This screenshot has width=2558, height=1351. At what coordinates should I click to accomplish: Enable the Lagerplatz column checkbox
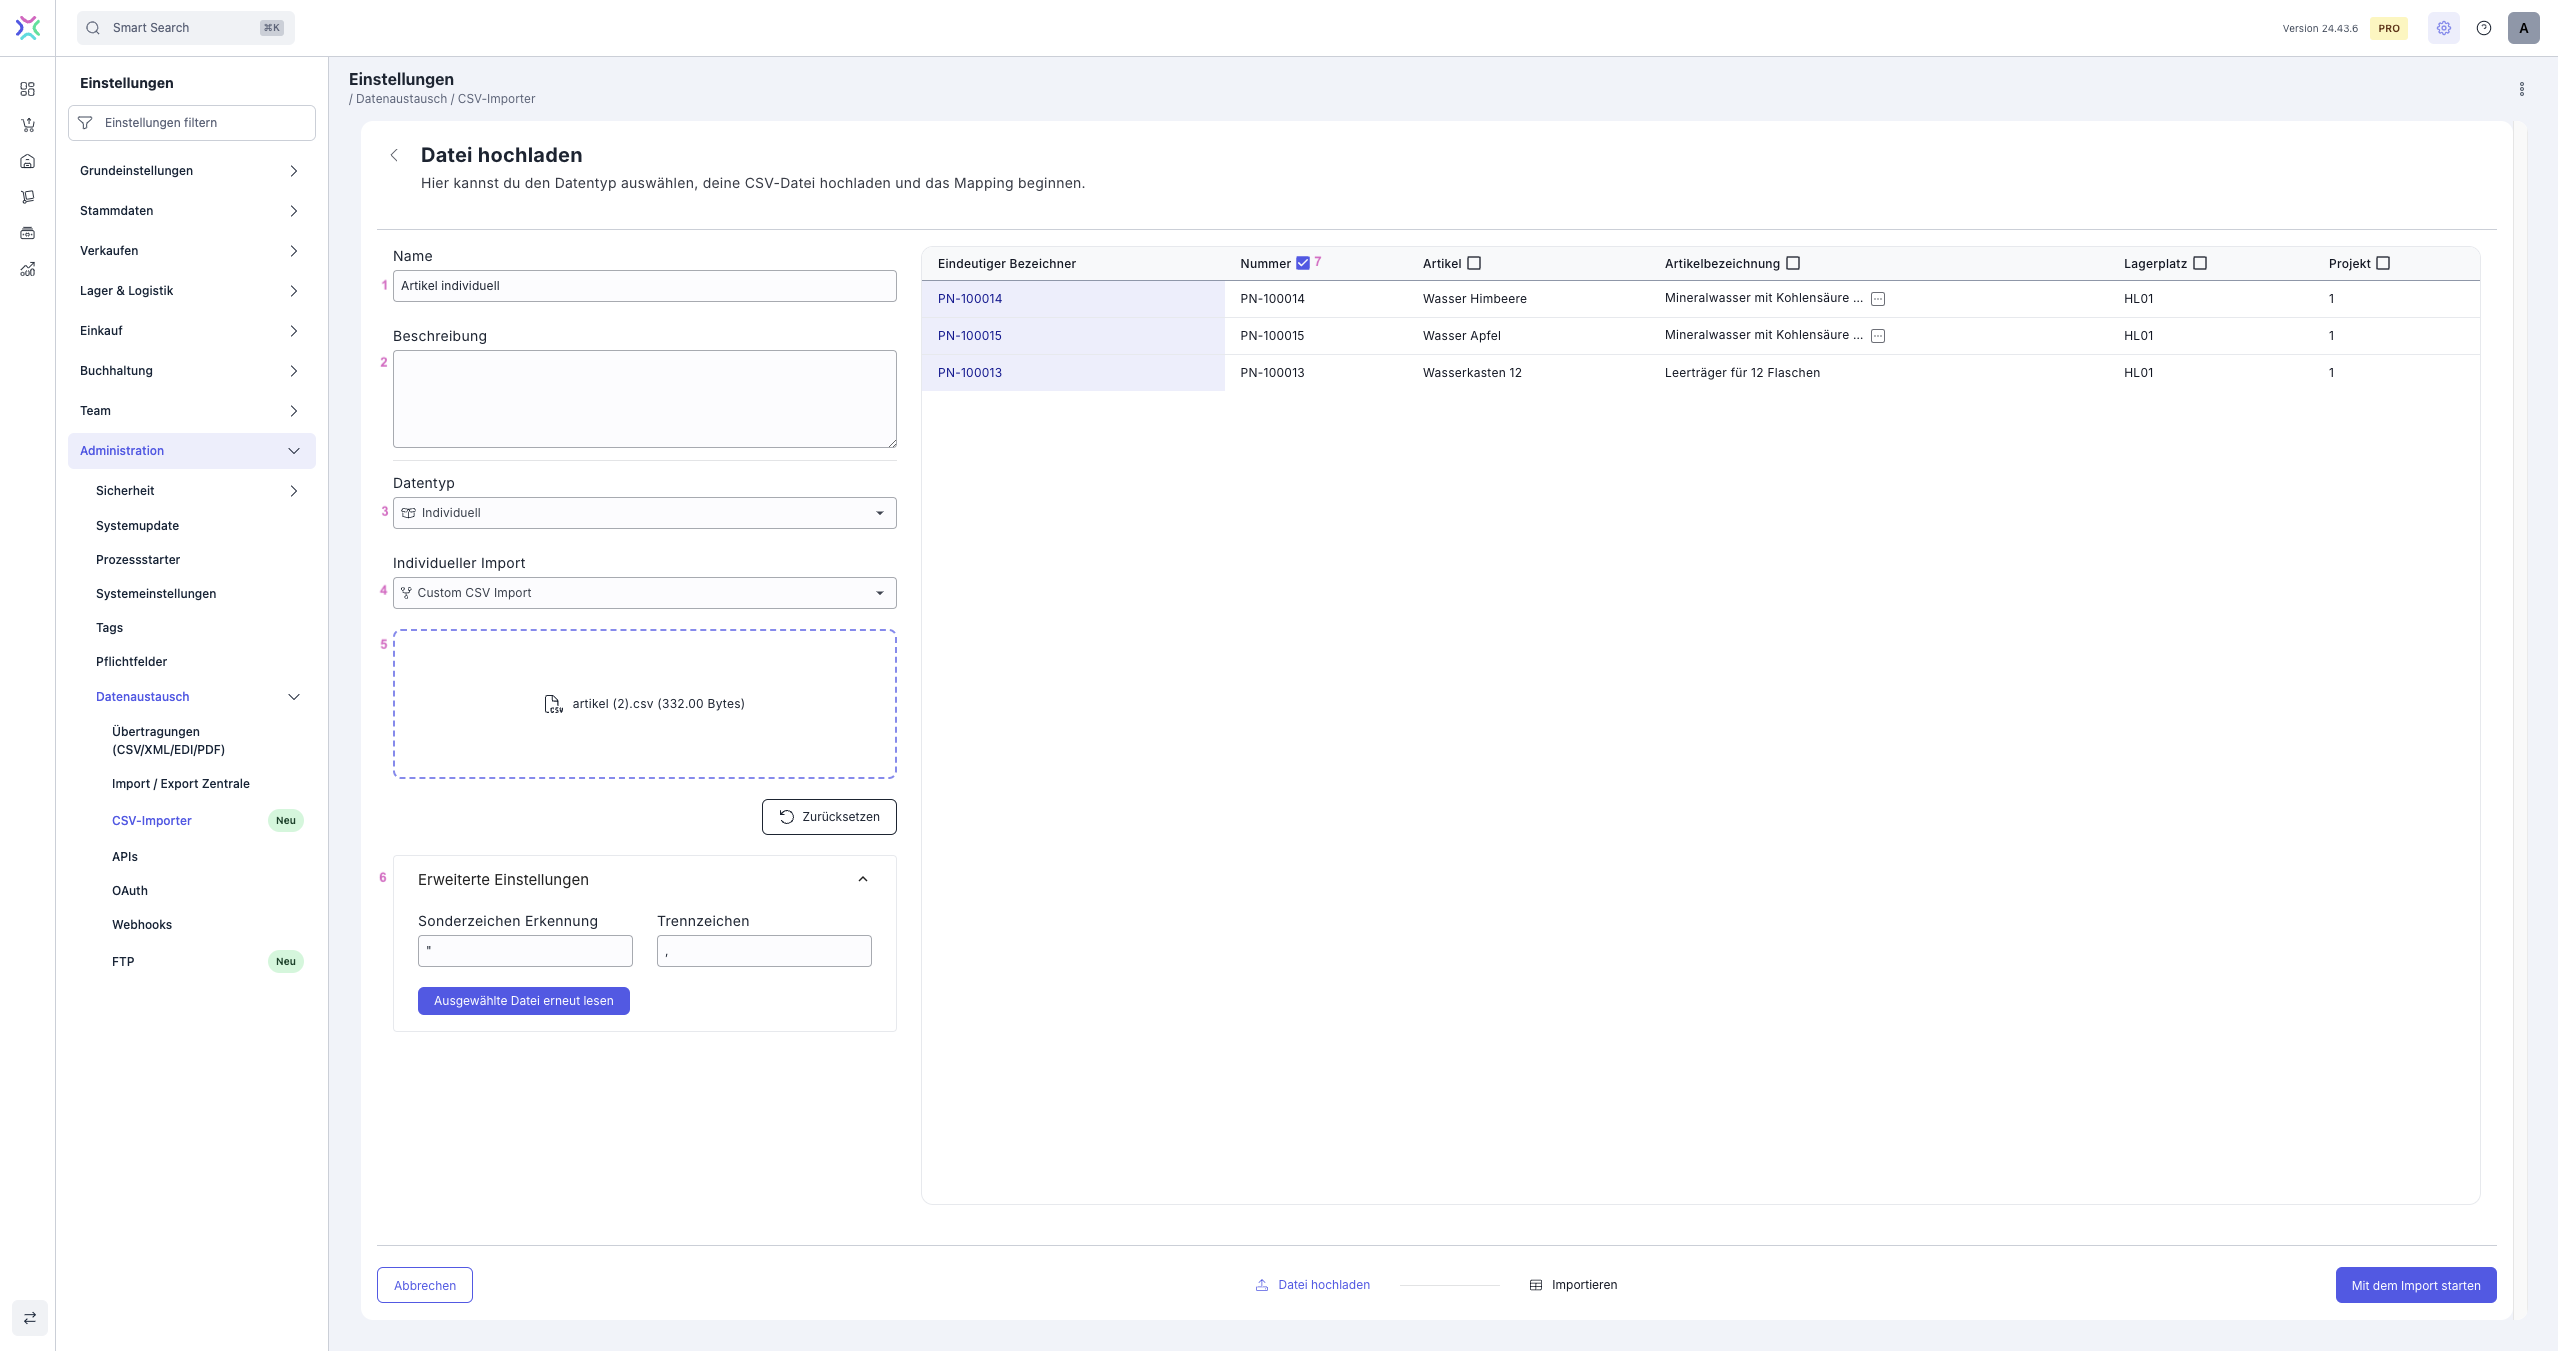pos(2199,263)
